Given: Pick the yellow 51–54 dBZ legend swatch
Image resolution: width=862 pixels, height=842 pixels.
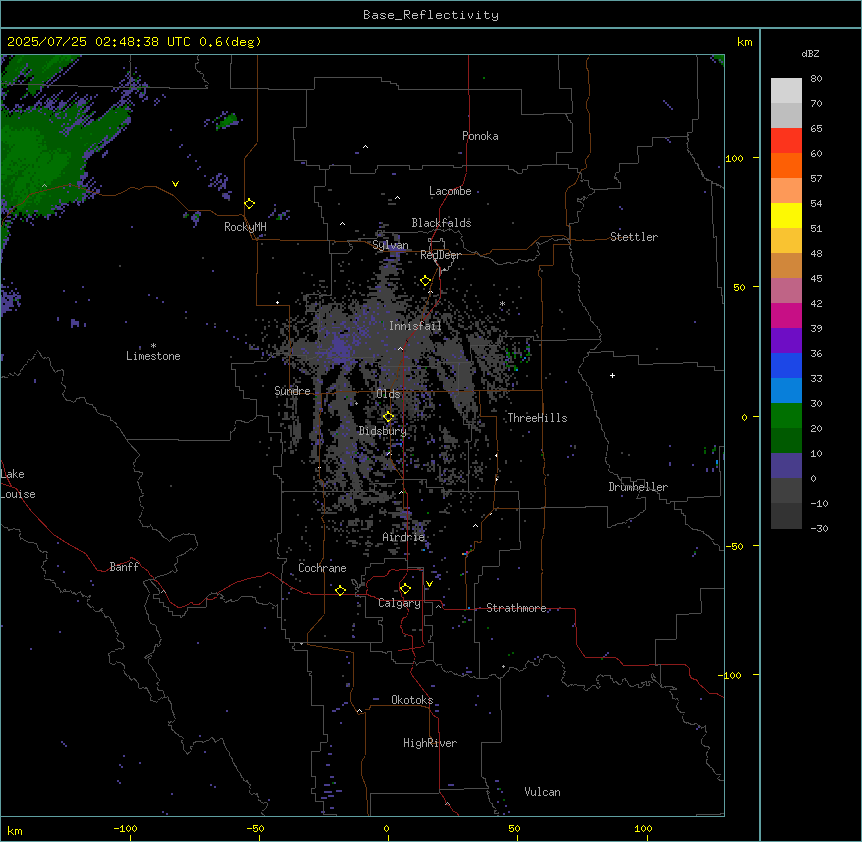Looking at the screenshot, I should [786, 215].
